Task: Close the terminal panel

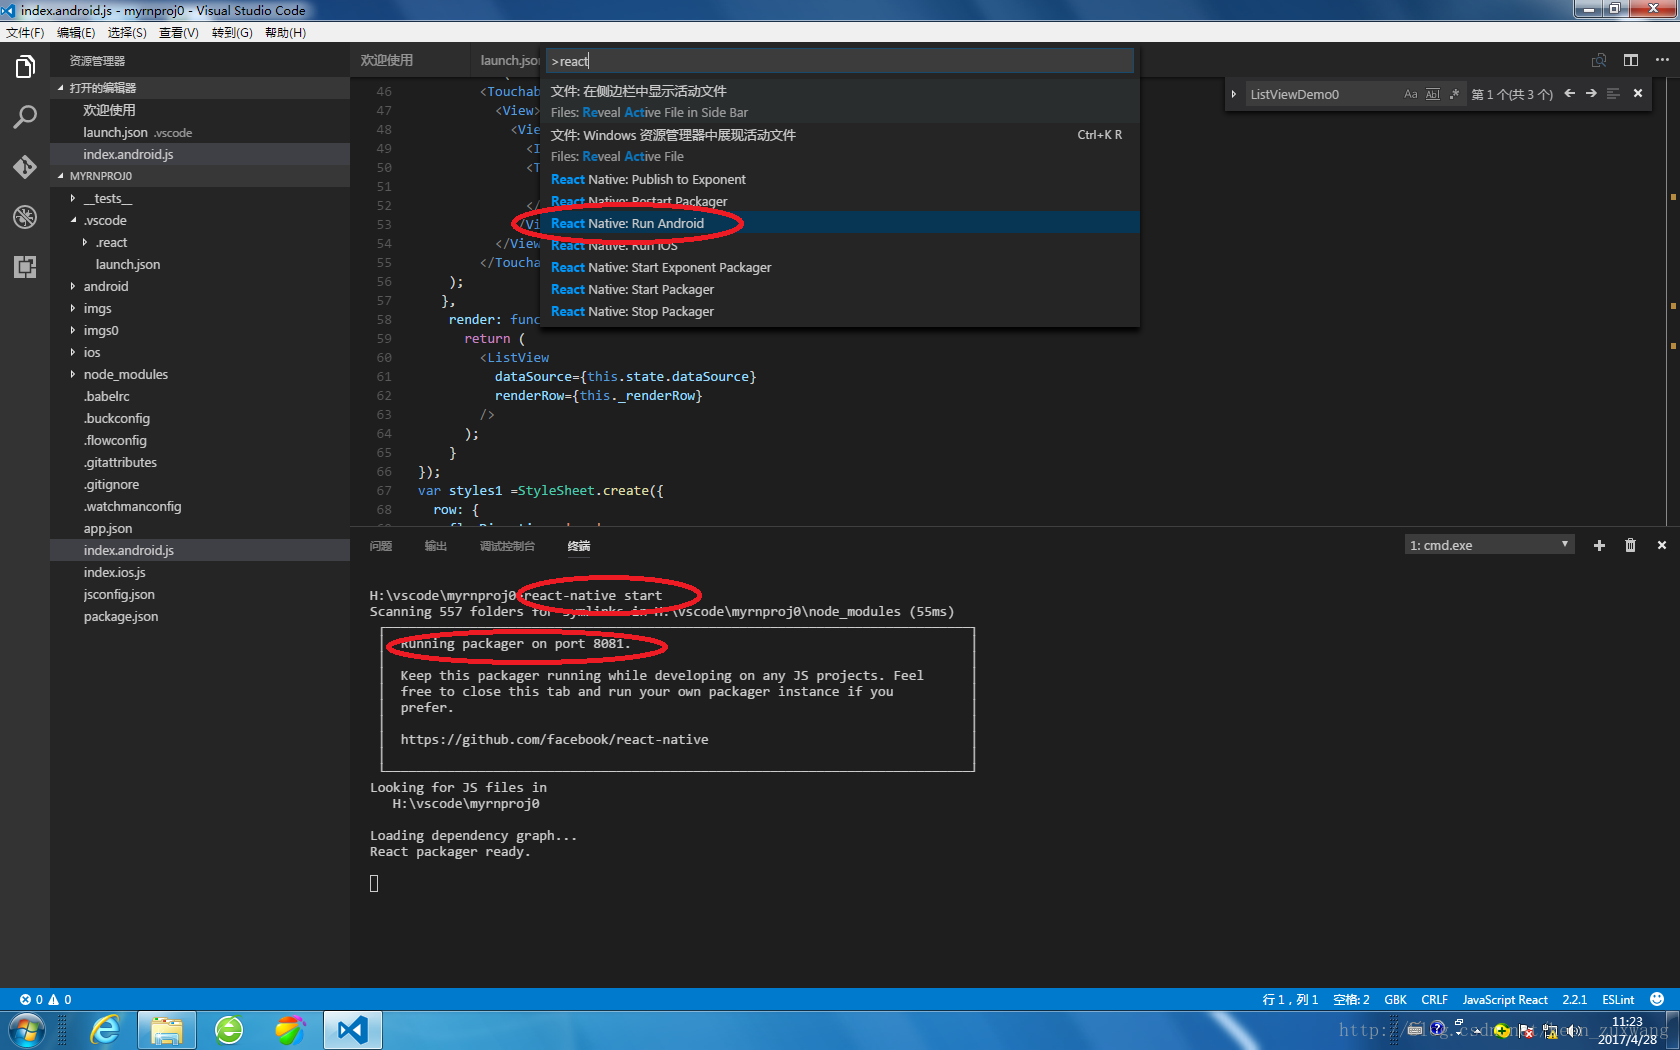Action: tap(1662, 545)
